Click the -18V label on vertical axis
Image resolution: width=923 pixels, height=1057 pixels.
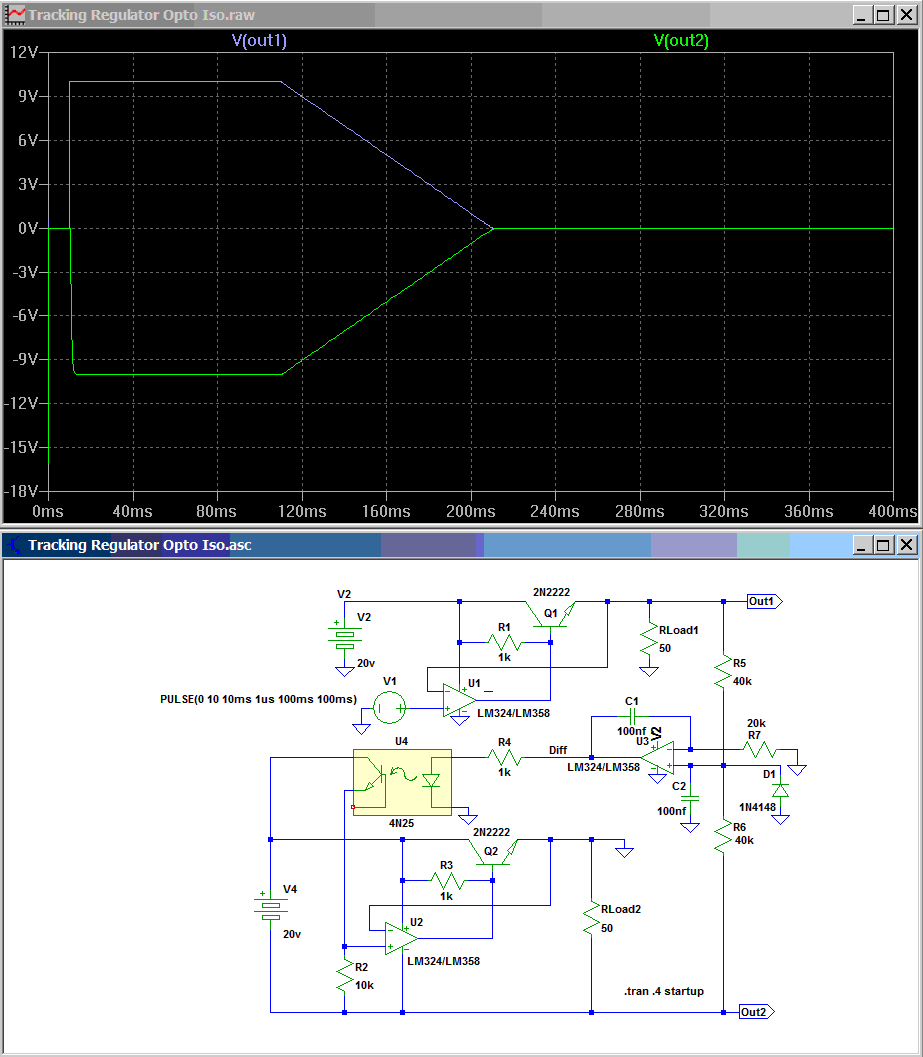coord(21,491)
